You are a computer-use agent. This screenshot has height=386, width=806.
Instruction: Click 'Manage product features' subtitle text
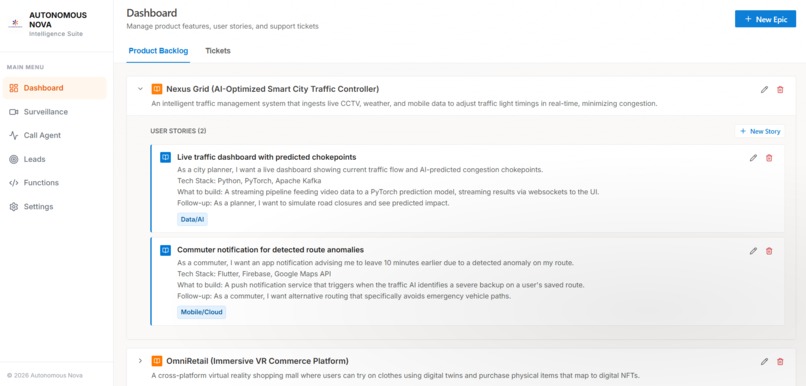tap(223, 26)
